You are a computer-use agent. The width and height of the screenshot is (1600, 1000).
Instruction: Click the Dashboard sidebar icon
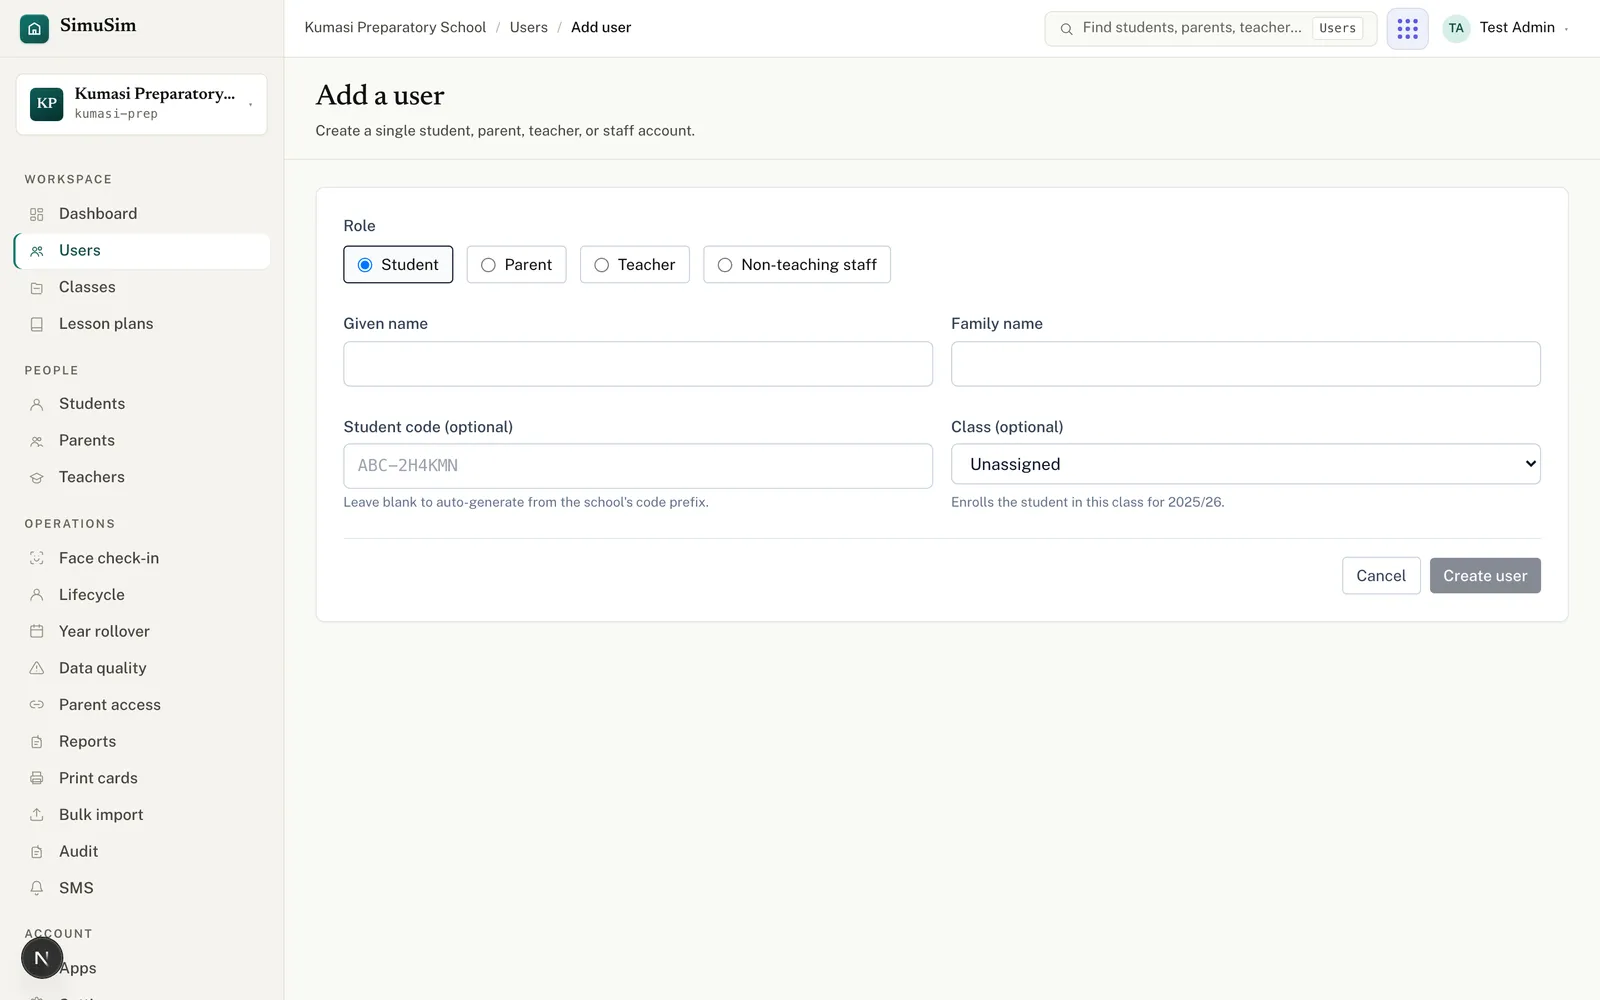click(x=37, y=214)
